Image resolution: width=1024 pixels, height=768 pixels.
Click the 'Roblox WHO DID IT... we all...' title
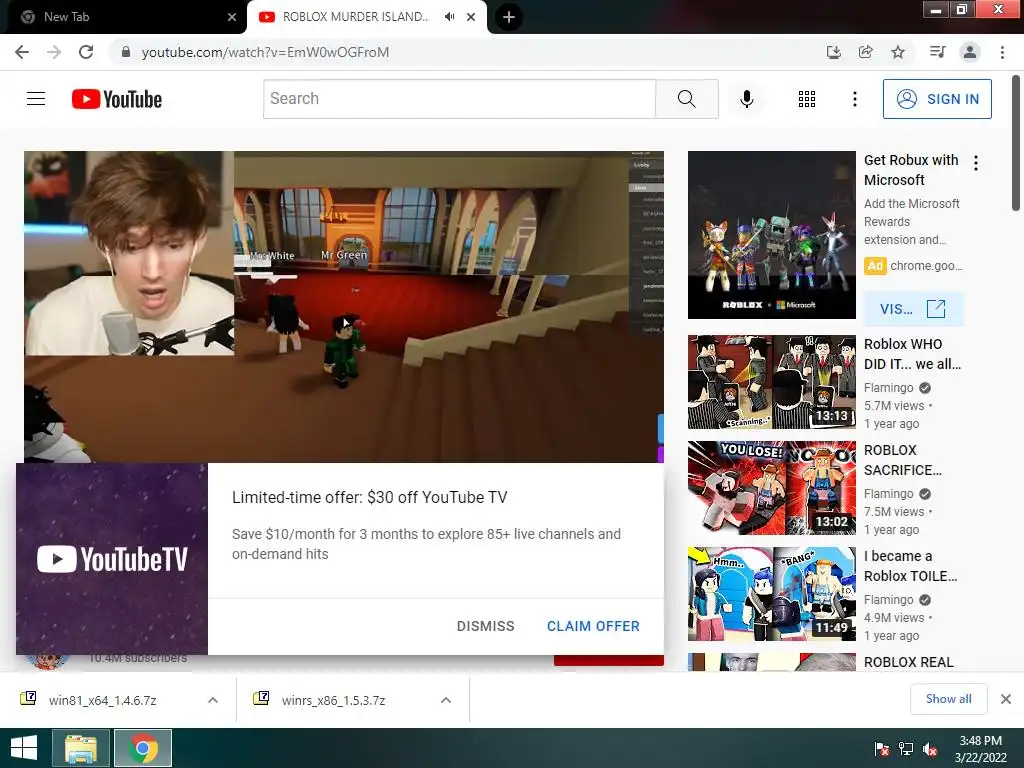coord(912,354)
